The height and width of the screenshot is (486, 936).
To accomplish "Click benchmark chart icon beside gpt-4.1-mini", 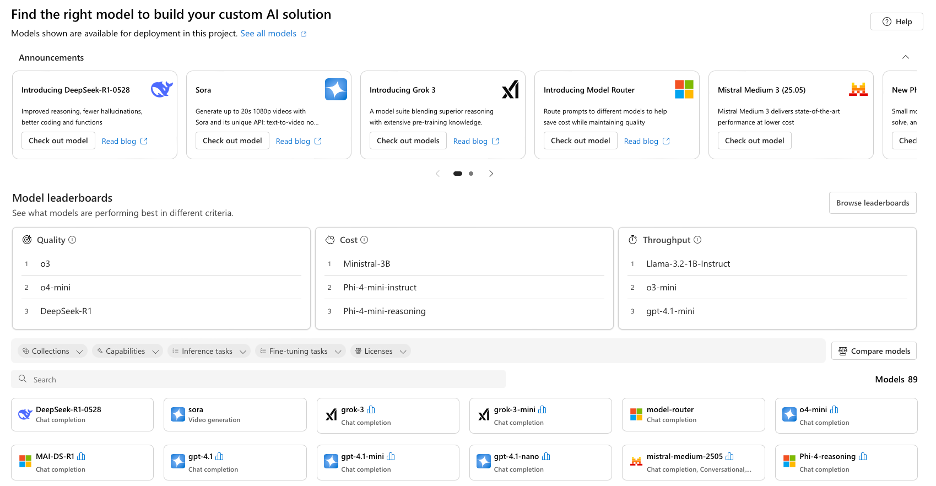I will (x=391, y=456).
